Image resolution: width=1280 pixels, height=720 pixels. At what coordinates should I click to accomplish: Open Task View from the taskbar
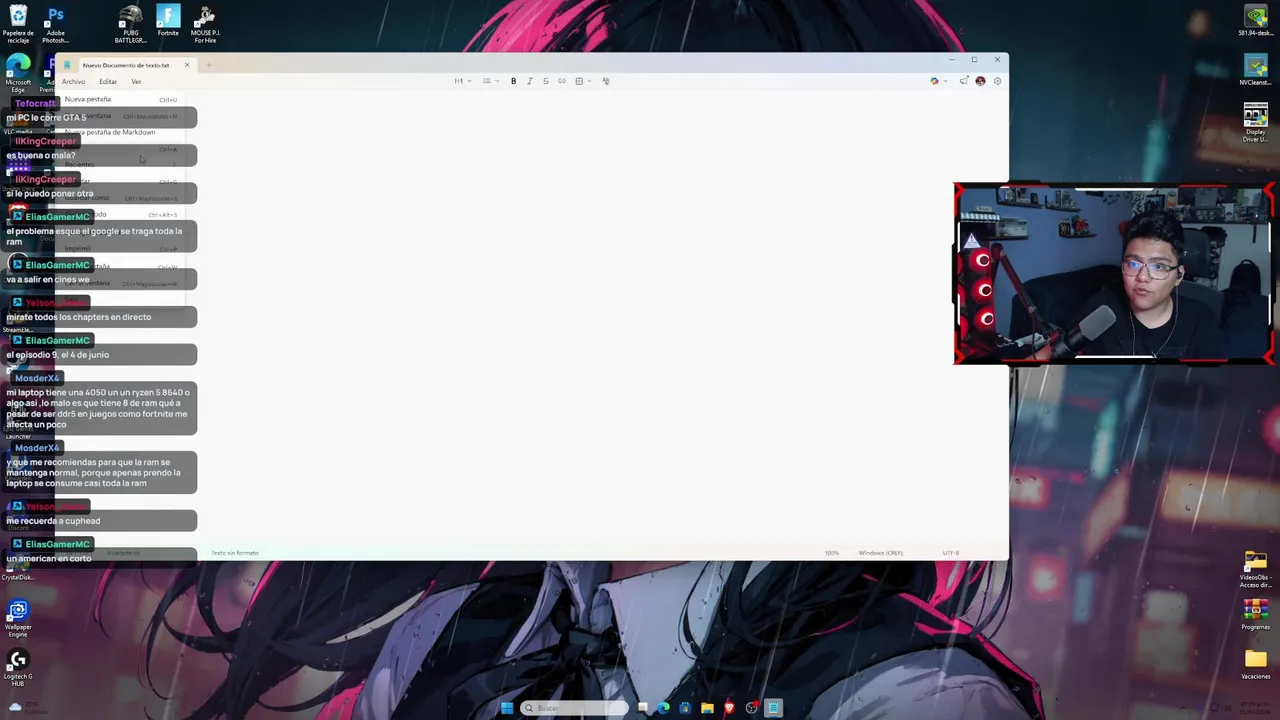[x=642, y=708]
